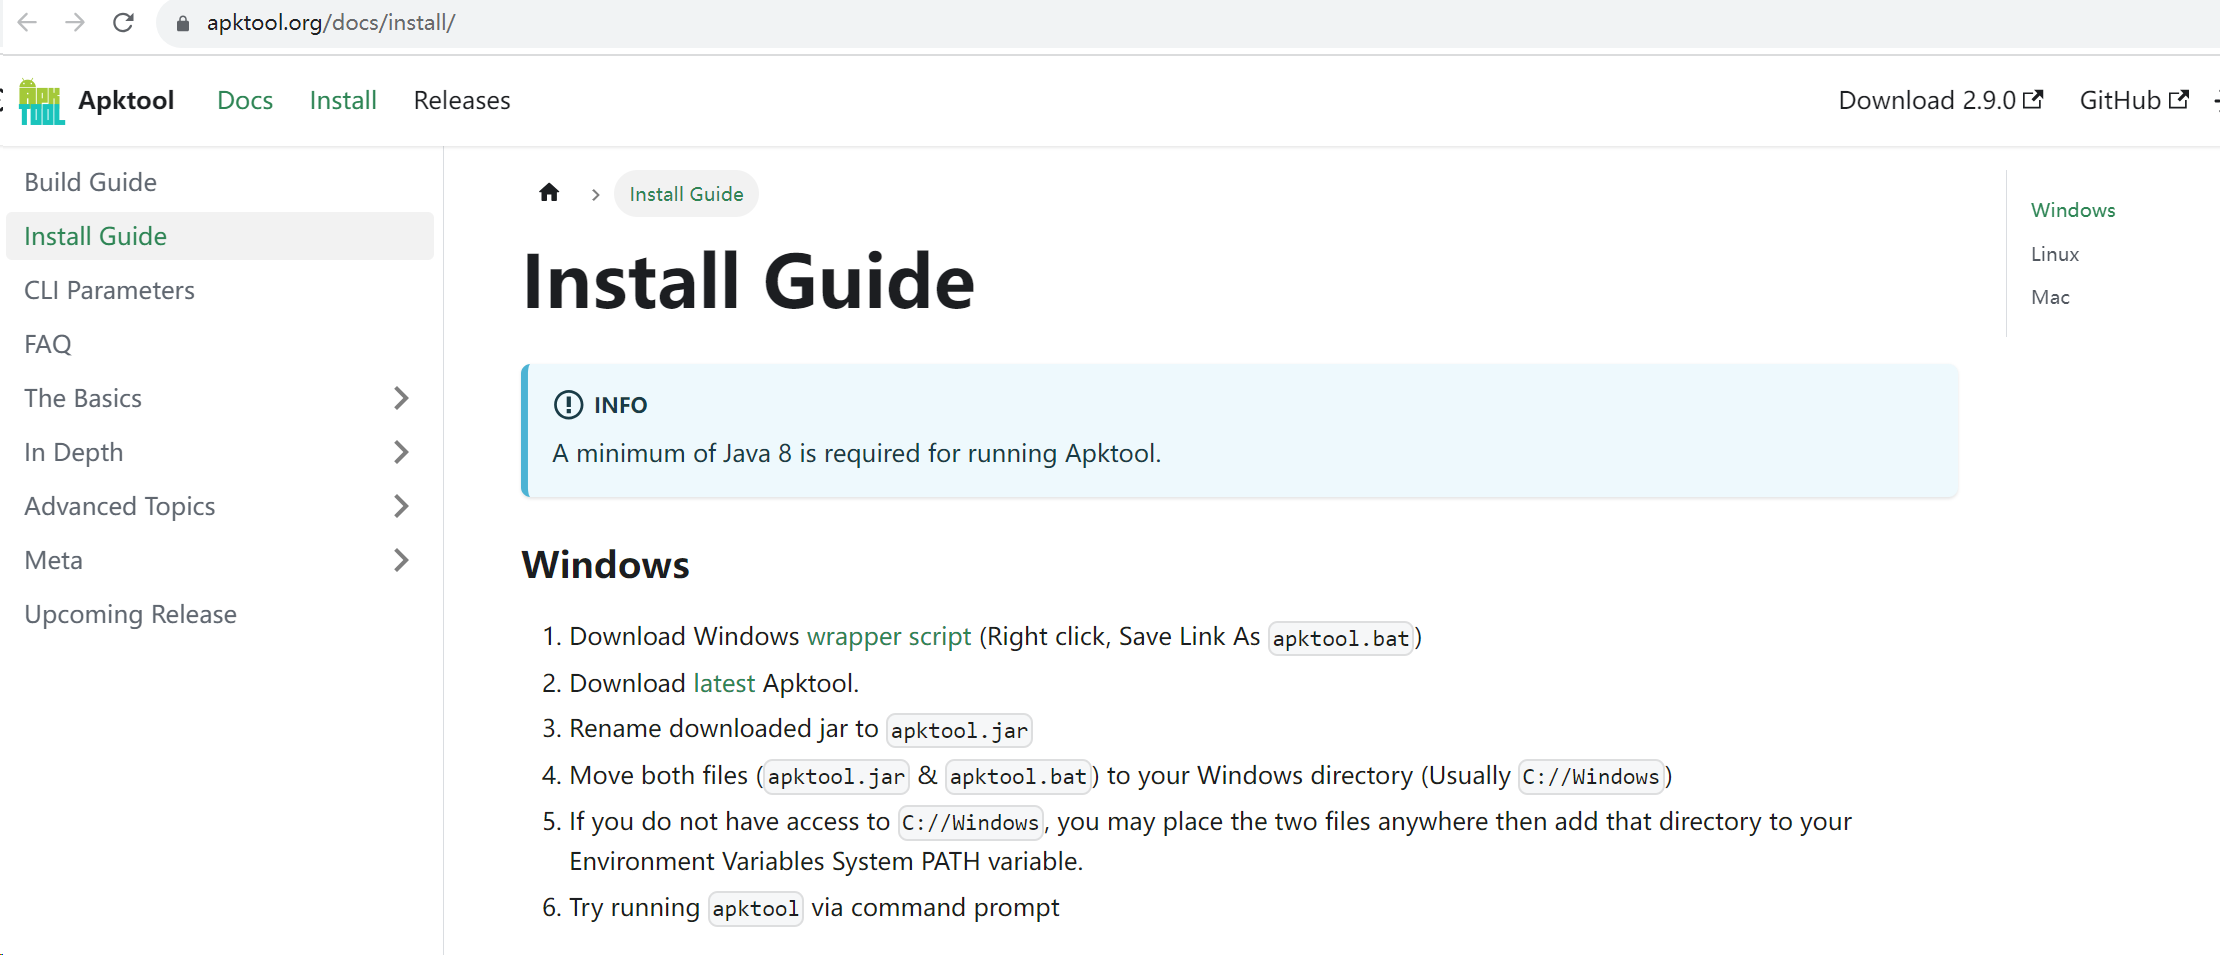The width and height of the screenshot is (2220, 955).
Task: Open CLI Parameters in sidebar
Action: pos(220,290)
